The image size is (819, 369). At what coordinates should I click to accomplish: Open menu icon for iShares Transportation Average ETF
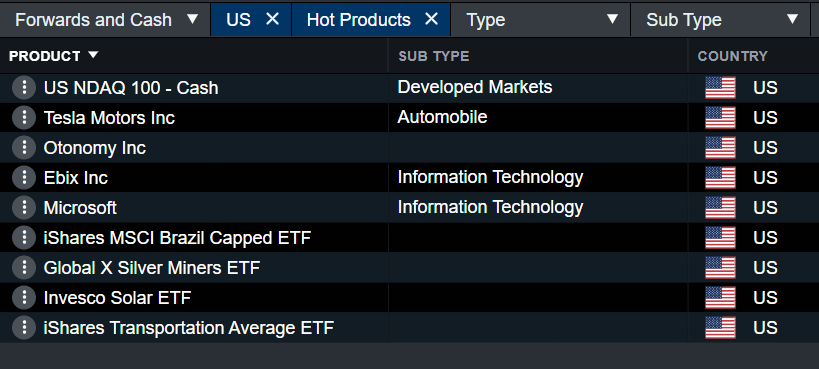(x=24, y=328)
